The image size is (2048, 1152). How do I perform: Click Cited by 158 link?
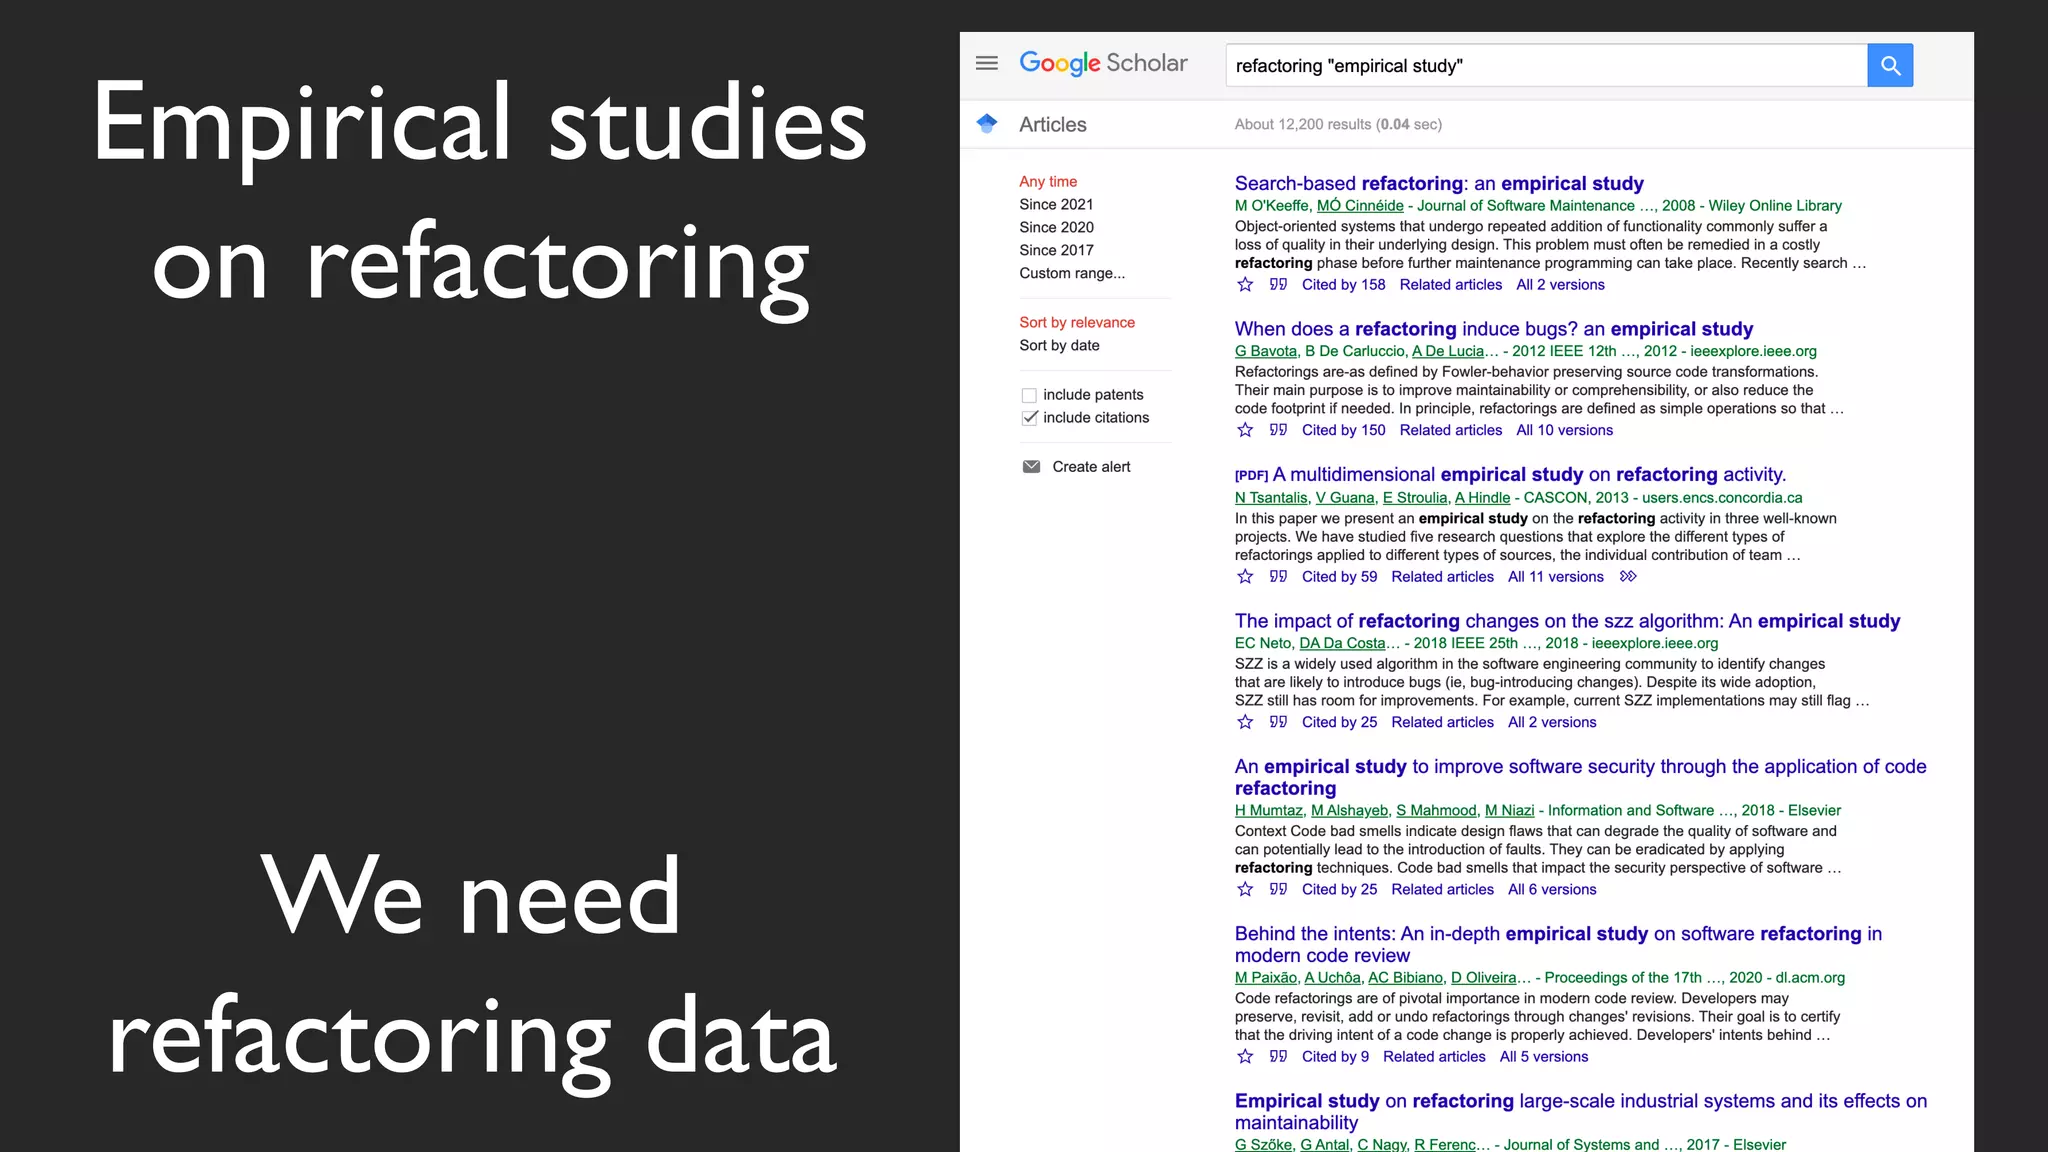tap(1343, 285)
